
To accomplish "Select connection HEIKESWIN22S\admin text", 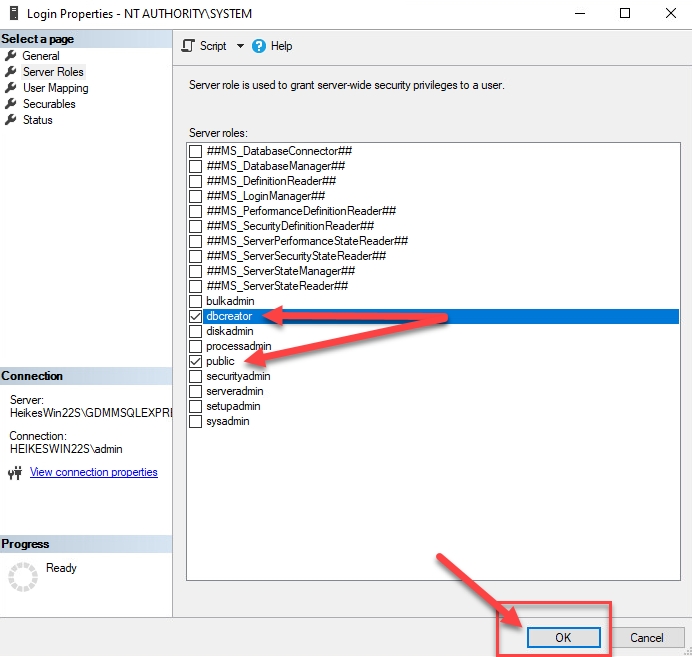I will coord(66,449).
